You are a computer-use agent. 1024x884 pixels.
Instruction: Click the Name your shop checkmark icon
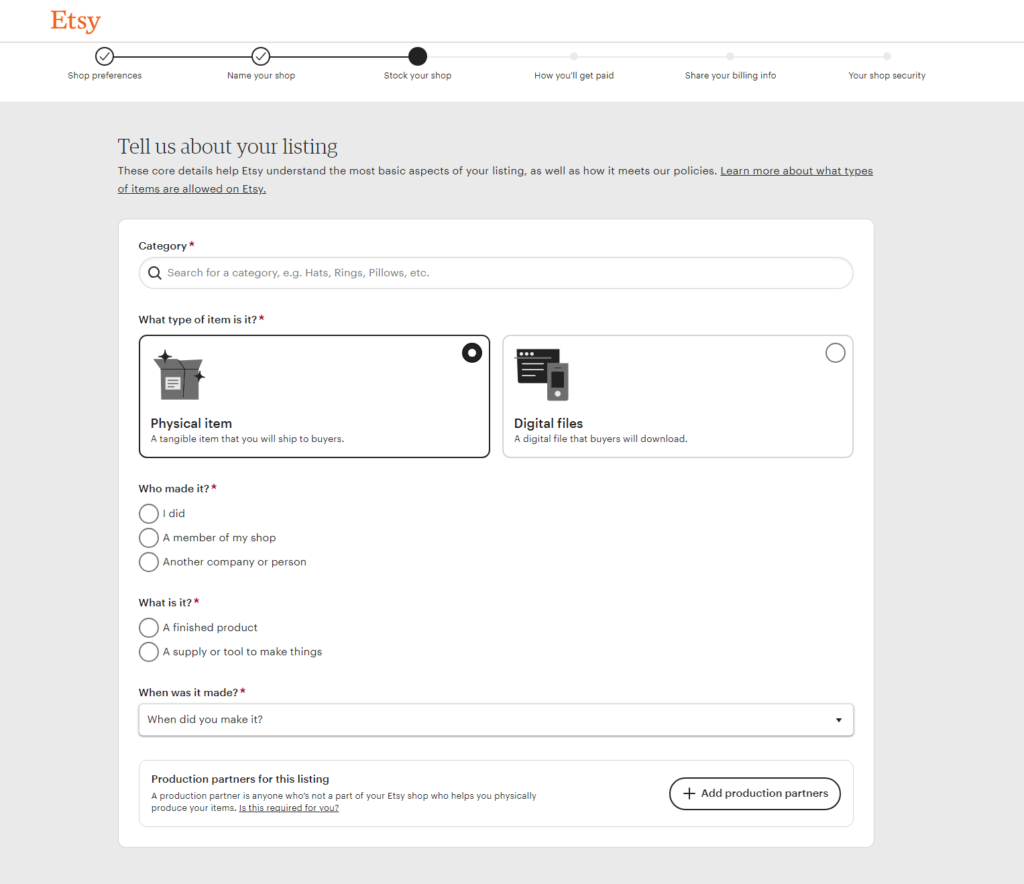pos(261,57)
